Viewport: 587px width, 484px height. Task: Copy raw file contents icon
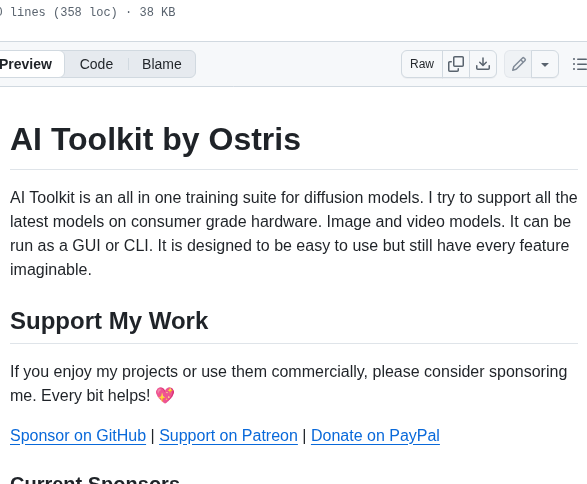coord(456,64)
